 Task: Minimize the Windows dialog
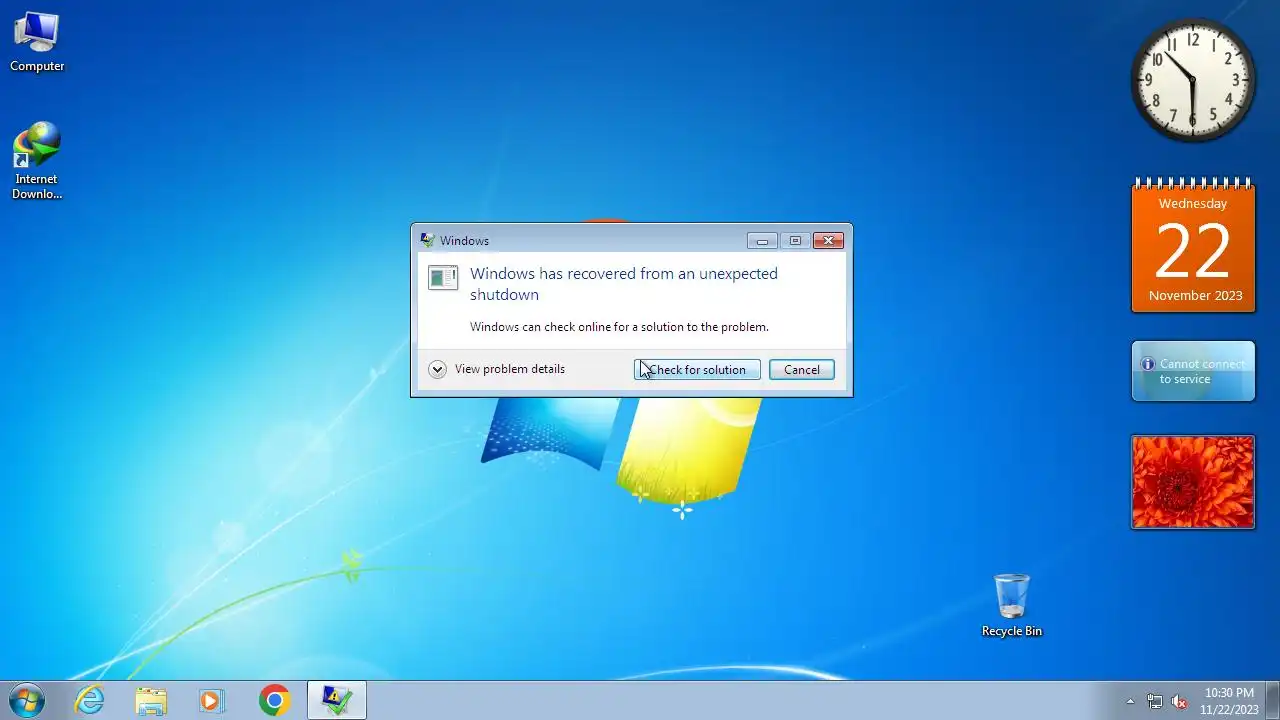pos(762,240)
